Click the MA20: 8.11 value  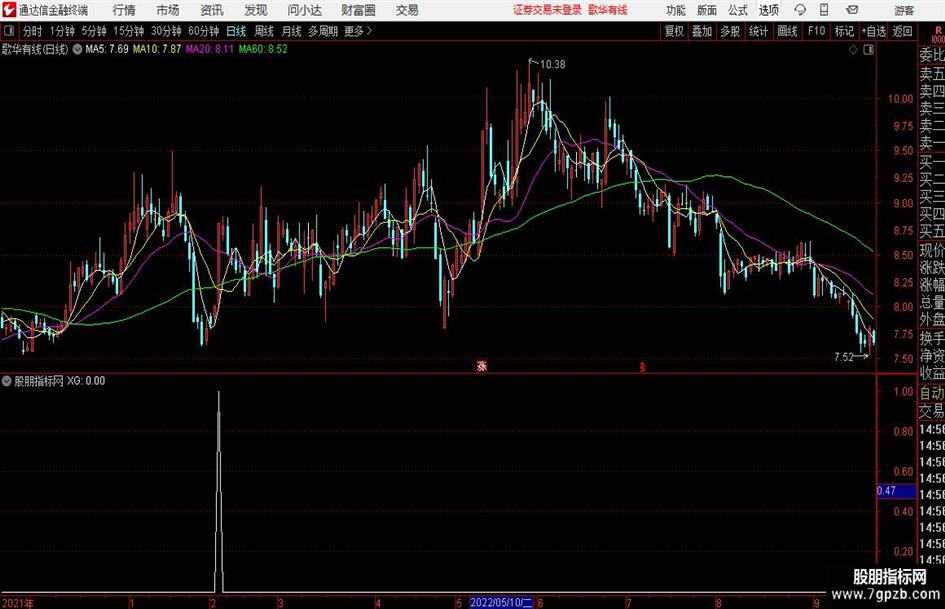pos(209,49)
